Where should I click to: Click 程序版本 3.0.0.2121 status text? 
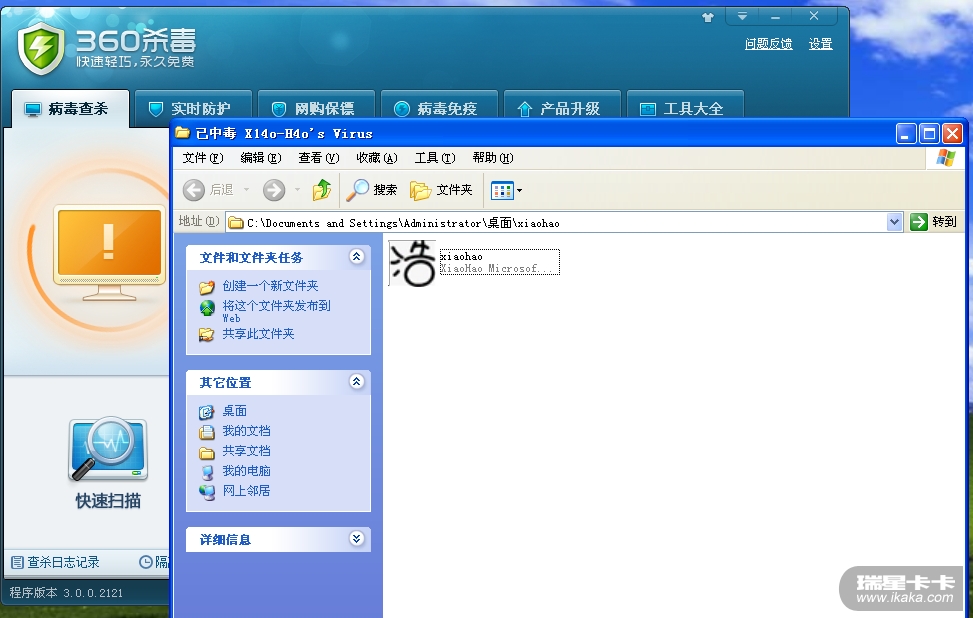point(66,593)
